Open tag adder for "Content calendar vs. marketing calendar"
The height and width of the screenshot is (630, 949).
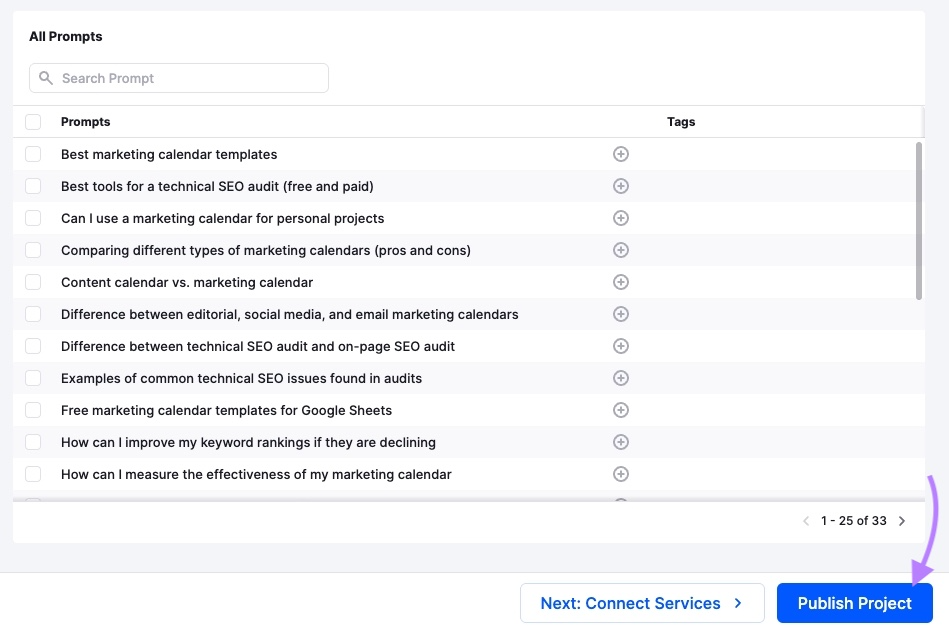pyautogui.click(x=621, y=282)
